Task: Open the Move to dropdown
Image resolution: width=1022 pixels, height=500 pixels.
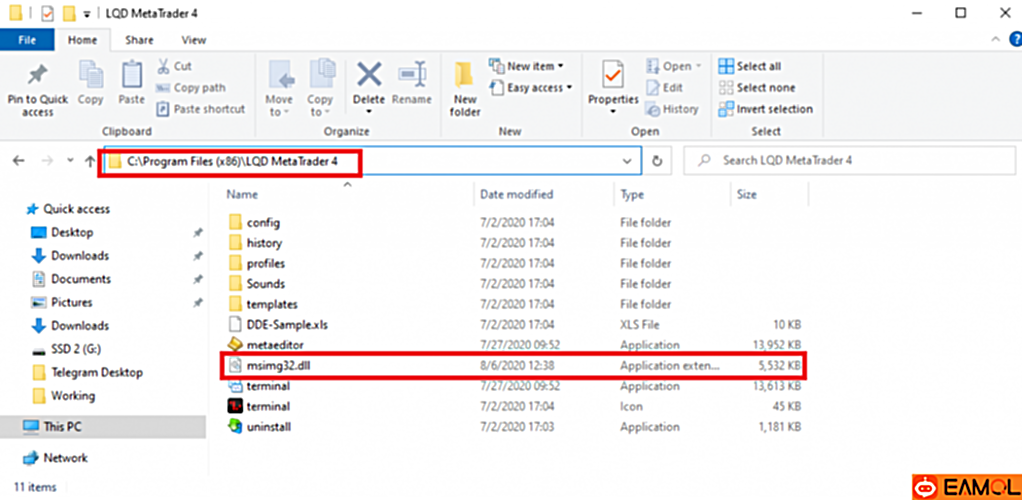Action: pos(280,89)
